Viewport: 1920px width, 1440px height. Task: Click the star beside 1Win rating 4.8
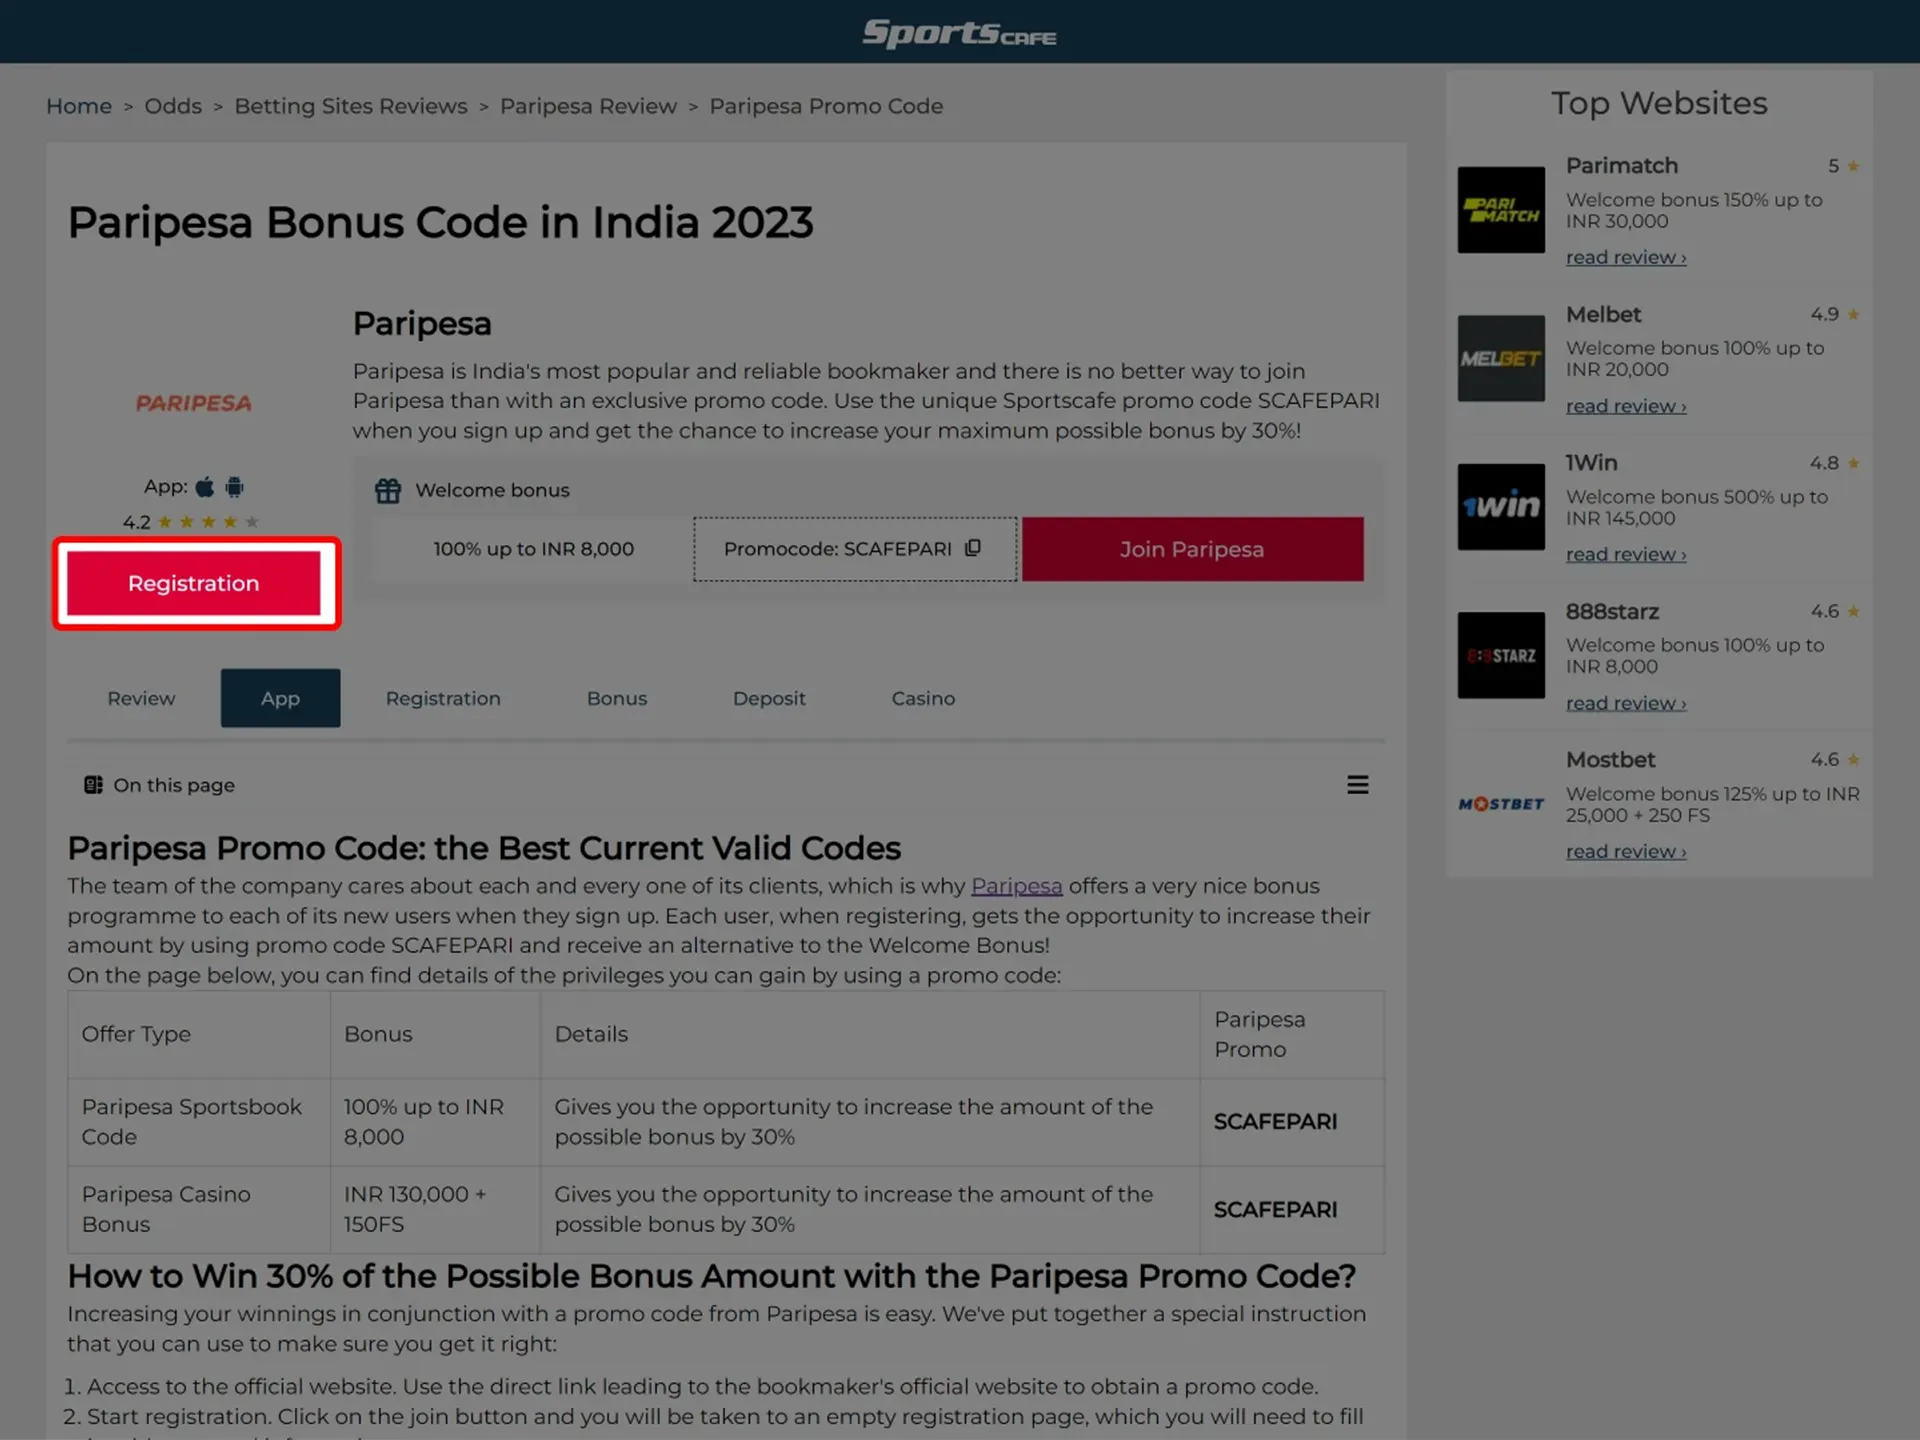(x=1853, y=463)
